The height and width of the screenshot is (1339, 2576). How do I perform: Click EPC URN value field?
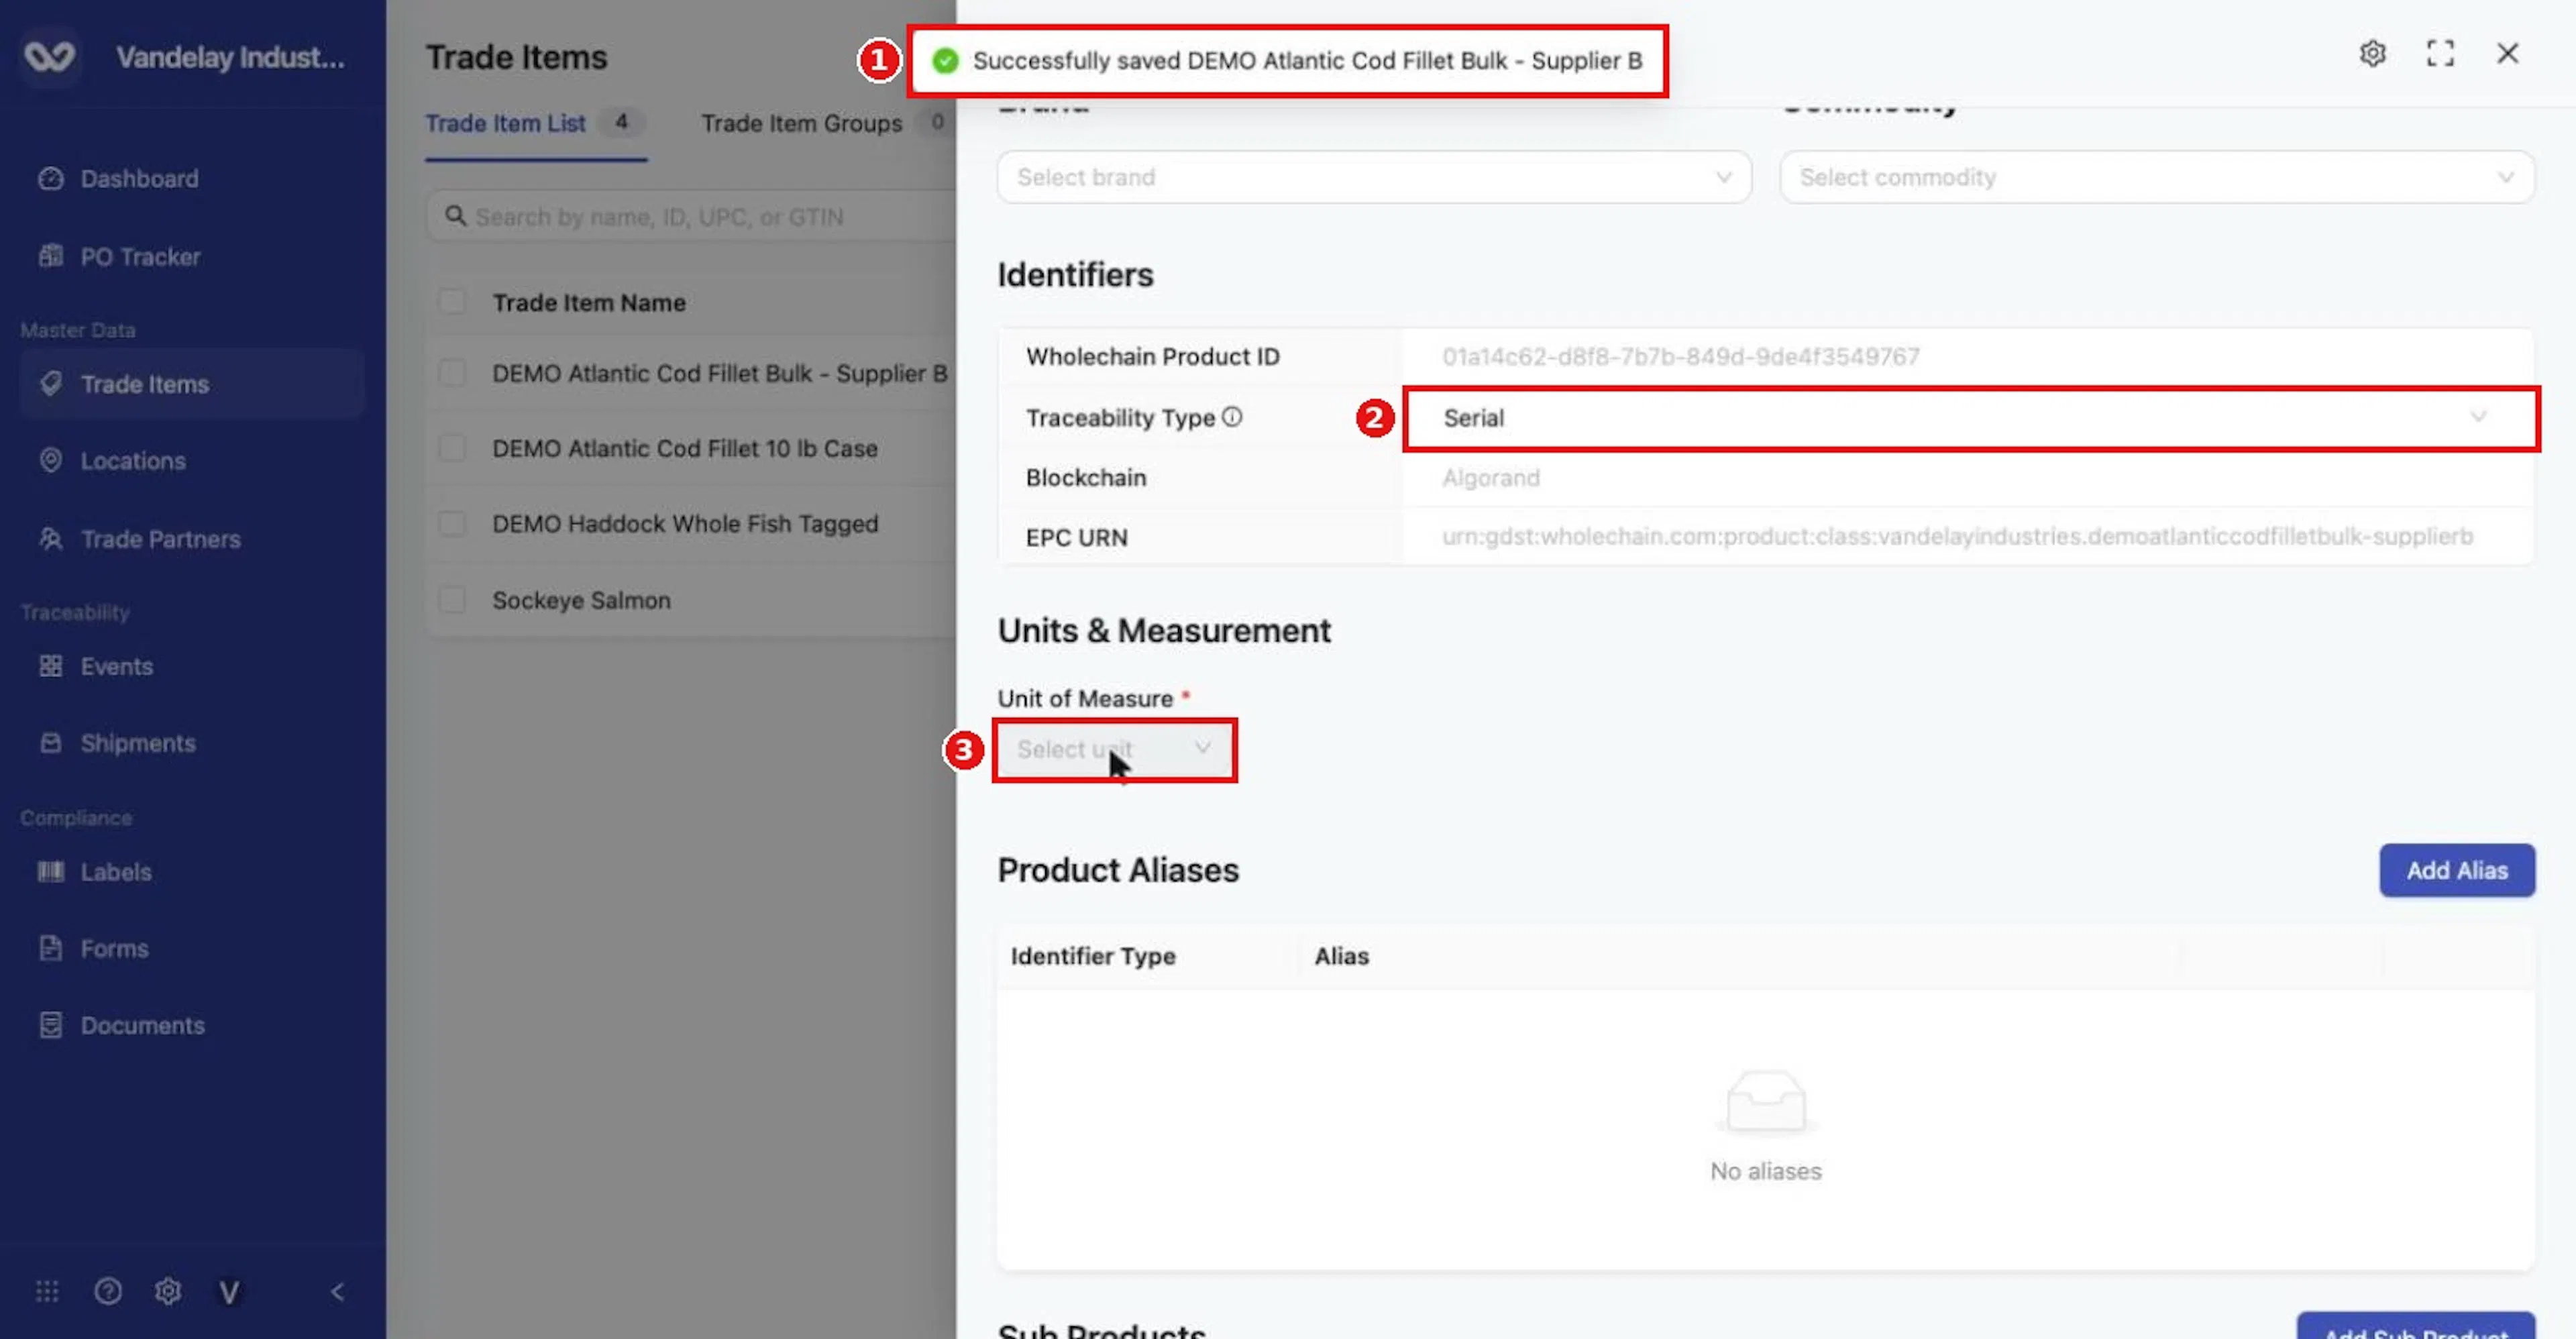click(x=1968, y=537)
